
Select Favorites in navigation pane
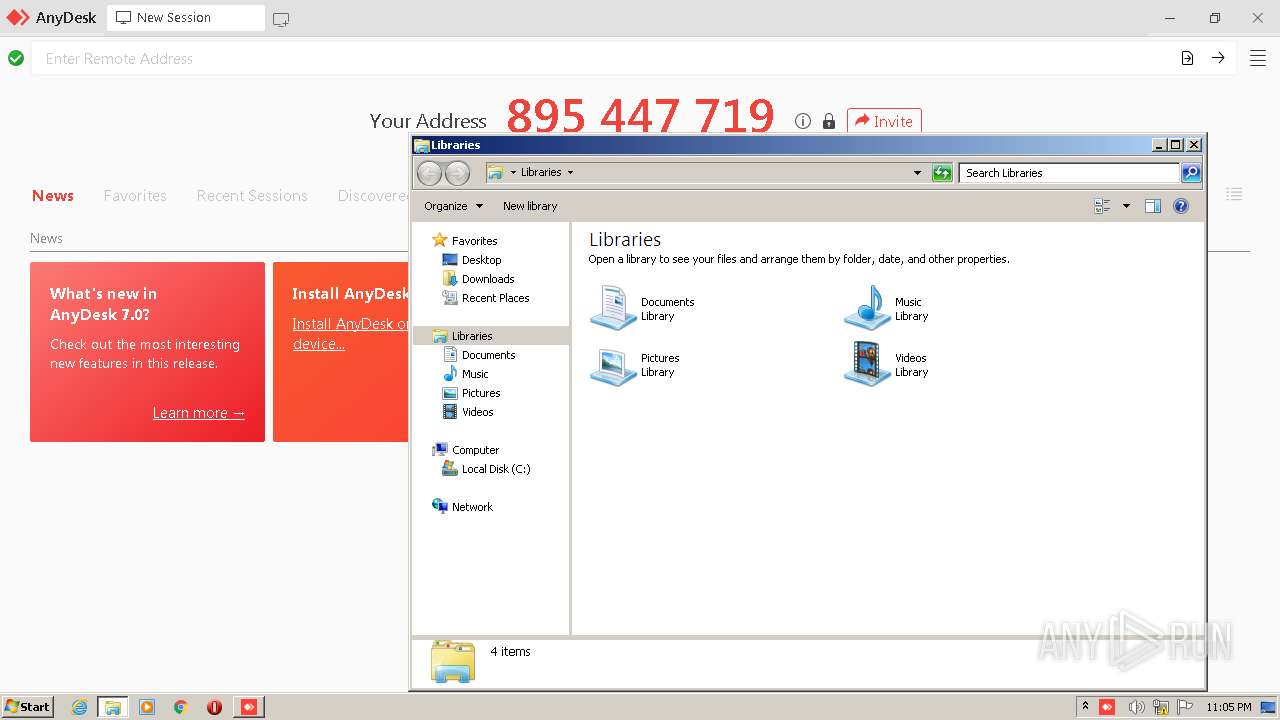474,241
